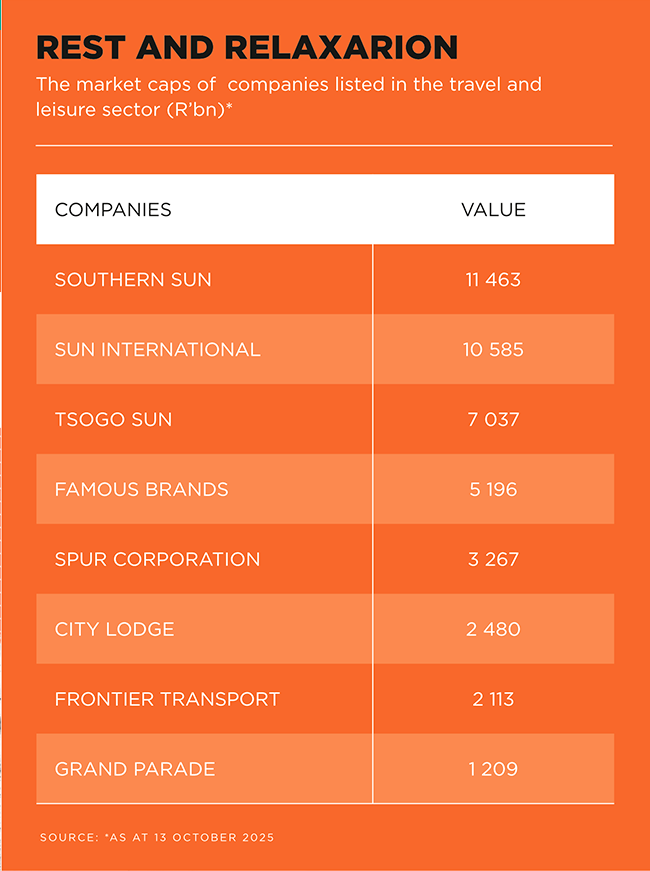Click the REST AND RELAXARION headline
The width and height of the screenshot is (650, 871).
246,47
